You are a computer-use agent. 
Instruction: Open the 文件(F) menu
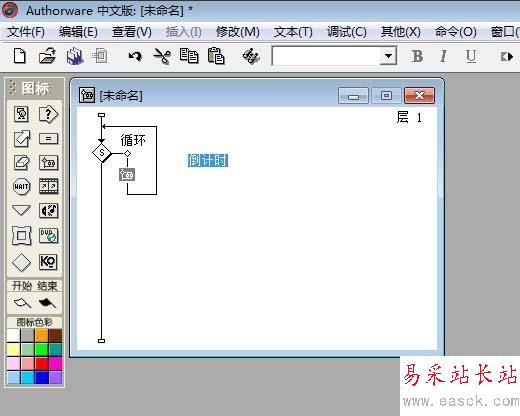pyautogui.click(x=26, y=32)
